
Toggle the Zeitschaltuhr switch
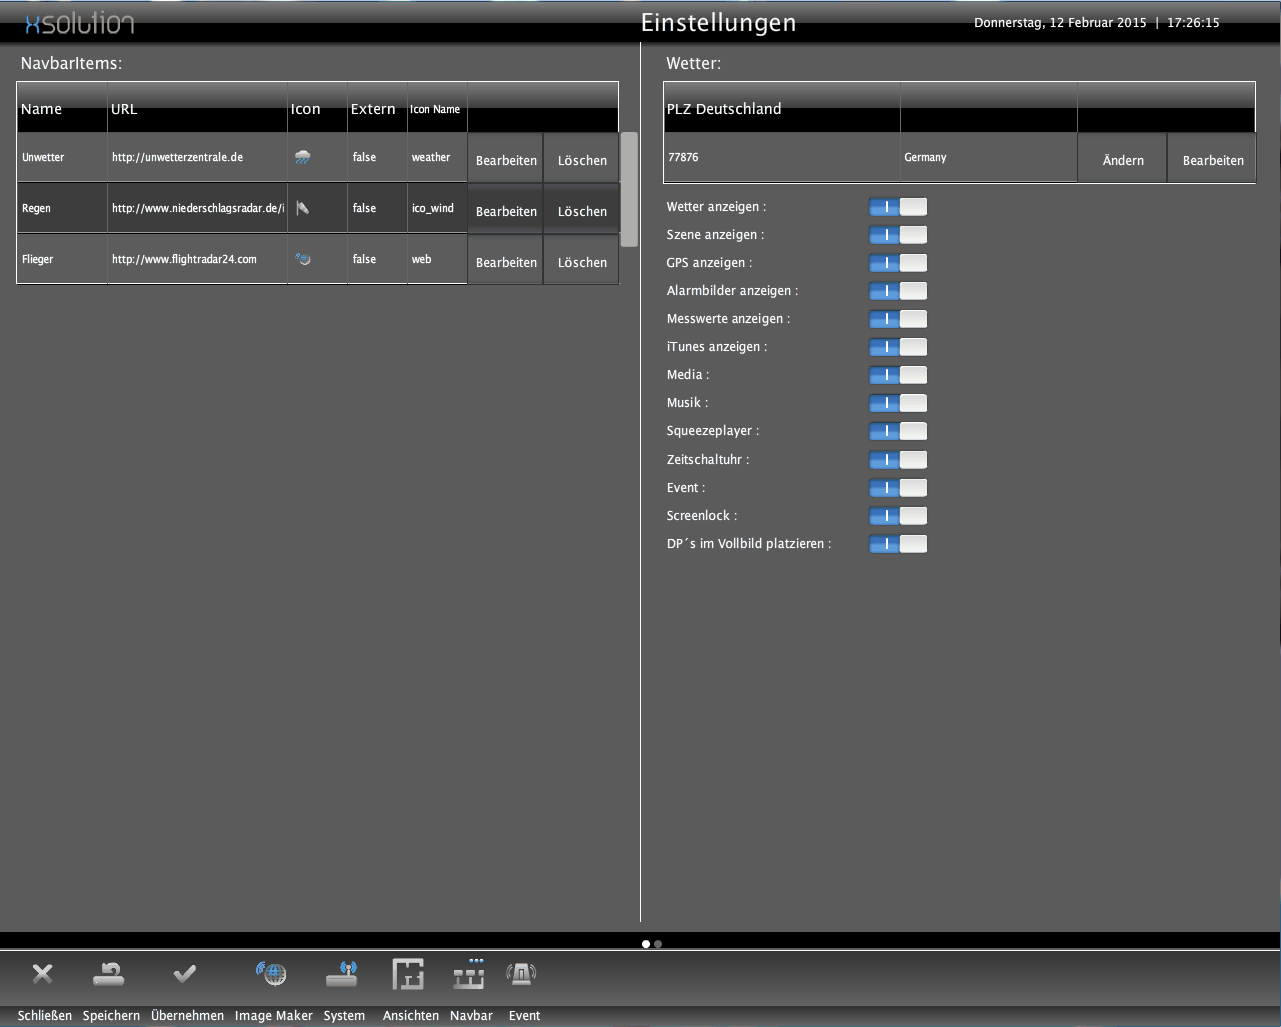898,460
